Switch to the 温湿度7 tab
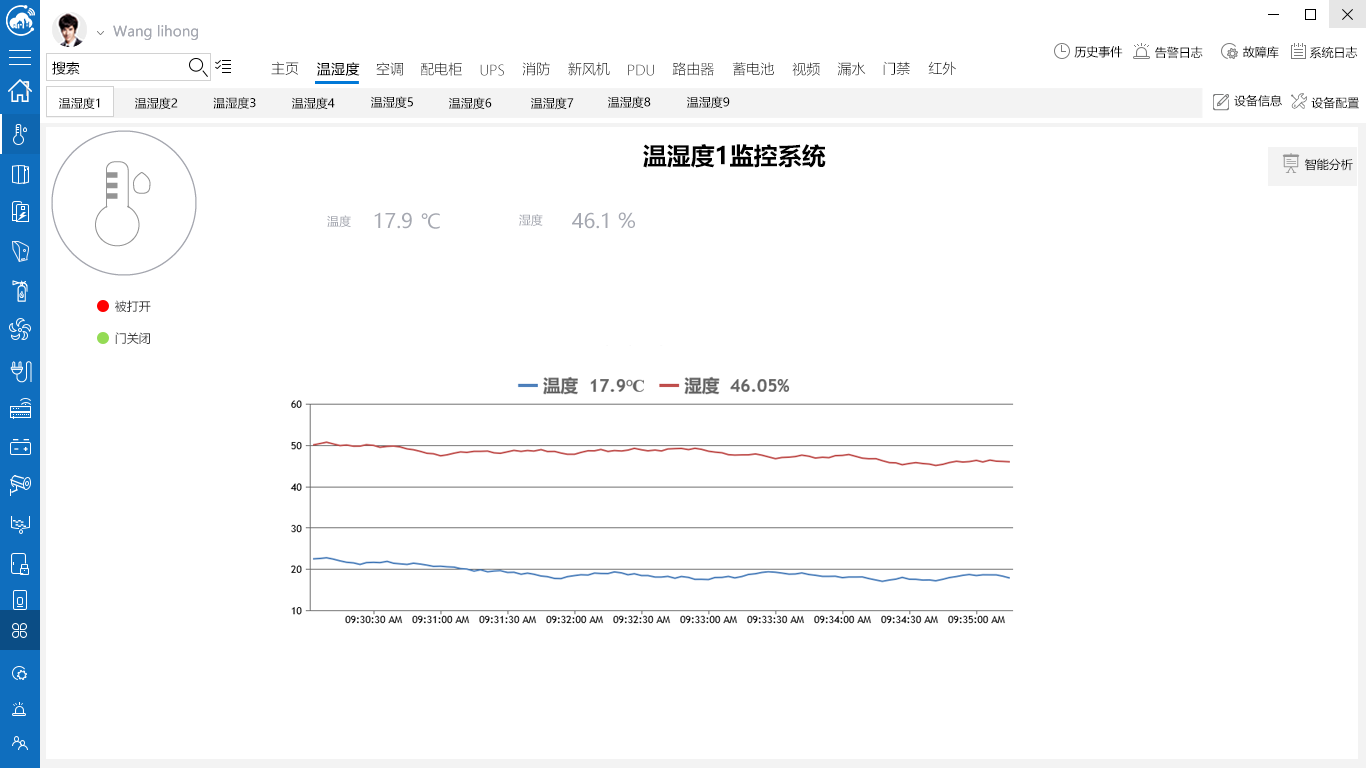This screenshot has height=768, width=1366. (552, 102)
